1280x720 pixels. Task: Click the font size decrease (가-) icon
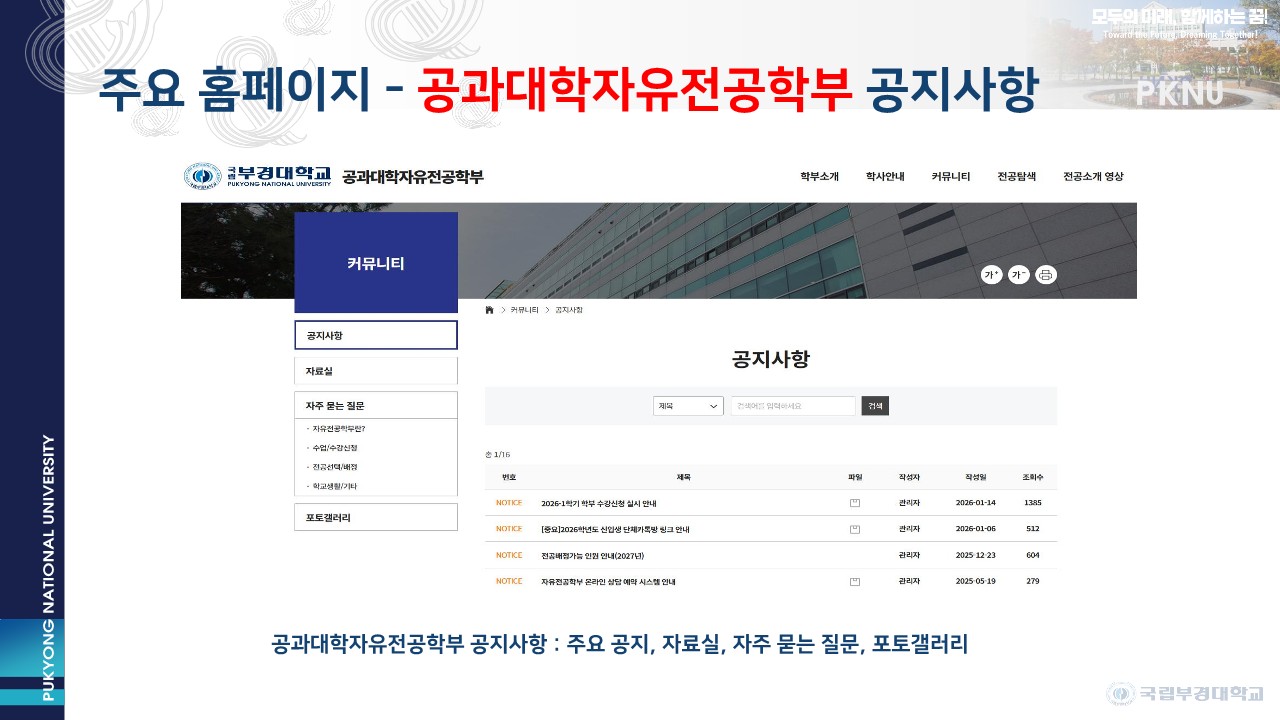(x=1019, y=275)
